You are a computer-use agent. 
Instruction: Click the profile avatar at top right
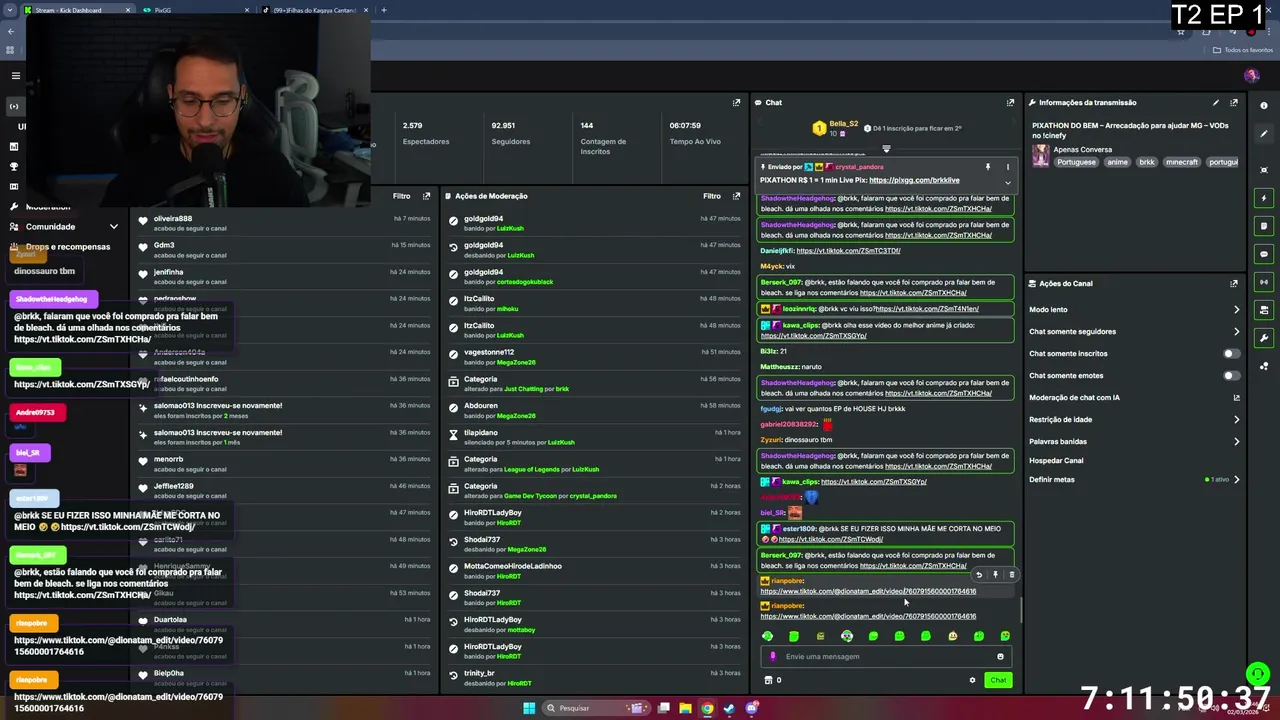(1251, 76)
